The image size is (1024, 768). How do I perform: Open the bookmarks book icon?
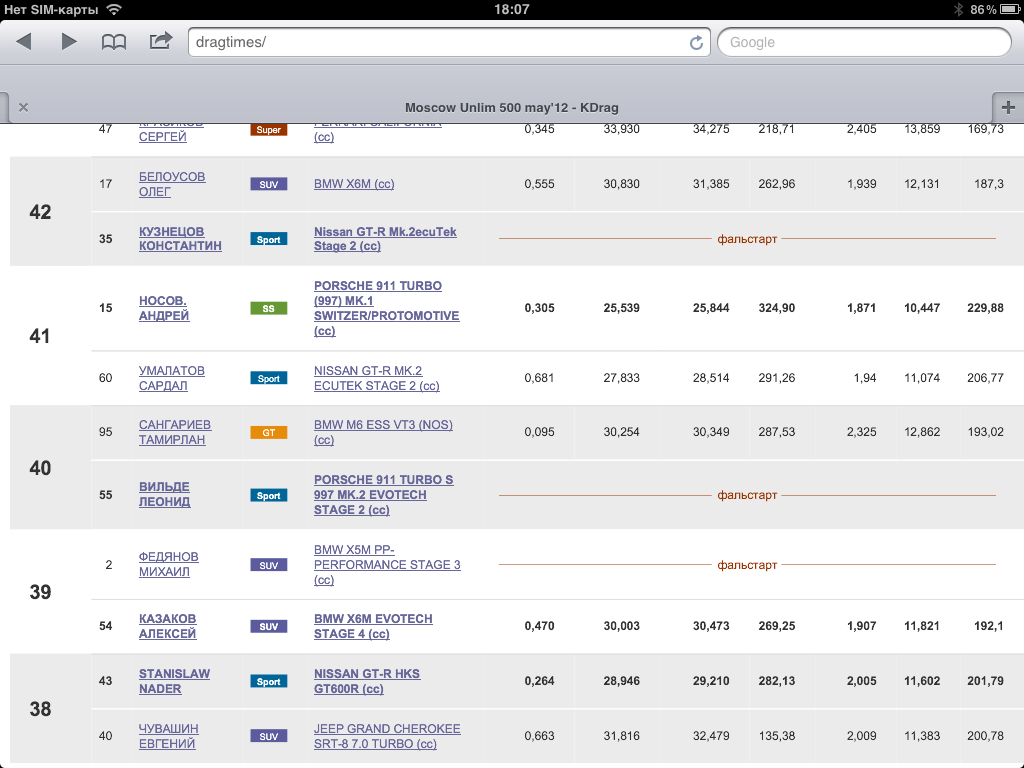[x=114, y=42]
